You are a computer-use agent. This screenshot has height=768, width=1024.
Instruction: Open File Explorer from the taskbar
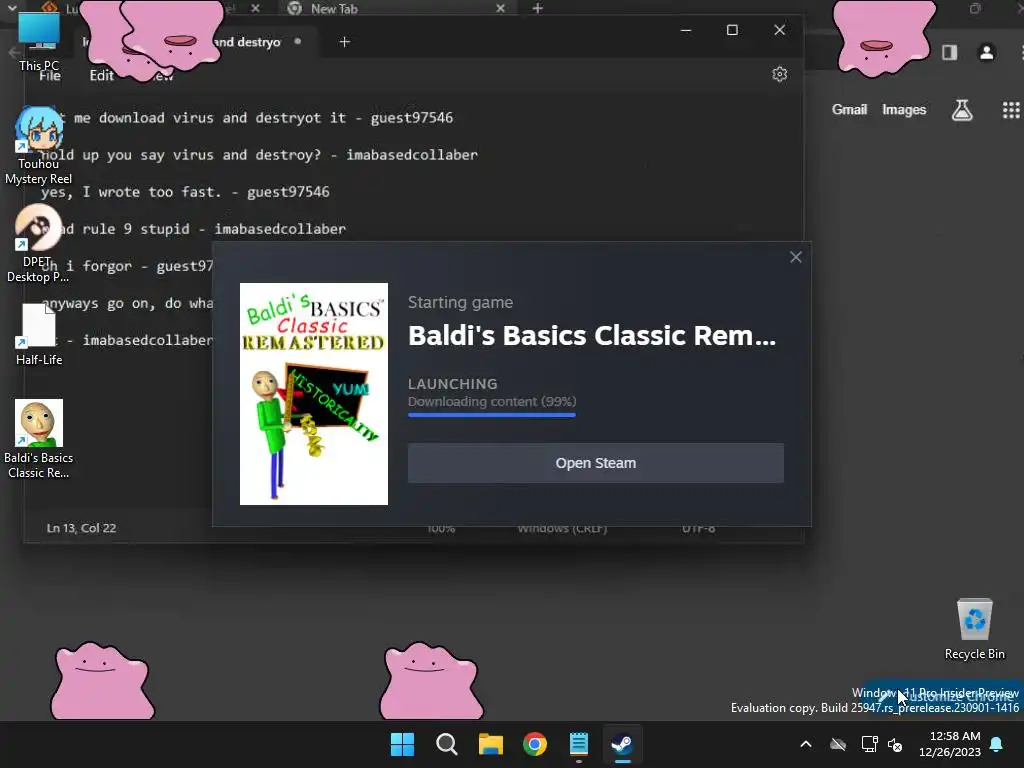point(490,744)
